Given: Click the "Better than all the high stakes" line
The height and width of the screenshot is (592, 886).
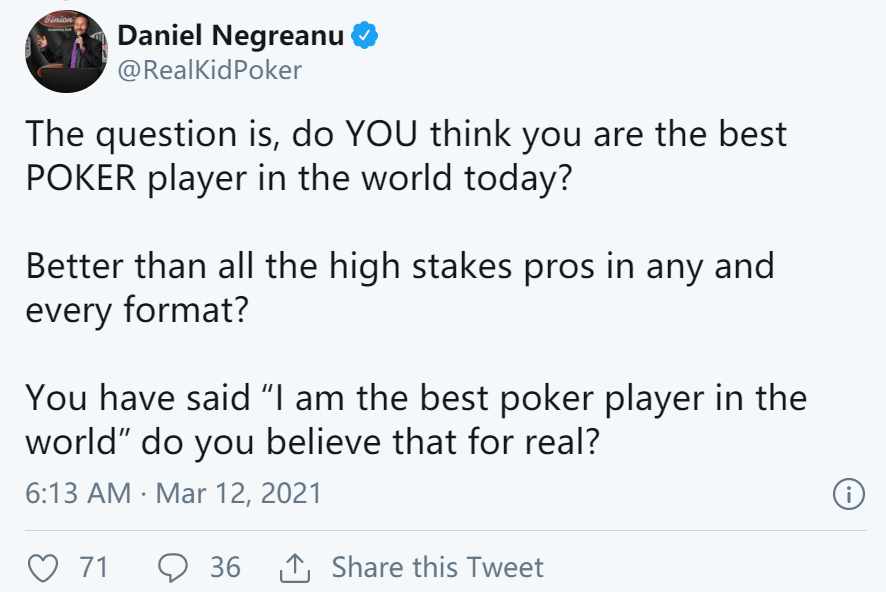Looking at the screenshot, I should [x=400, y=266].
